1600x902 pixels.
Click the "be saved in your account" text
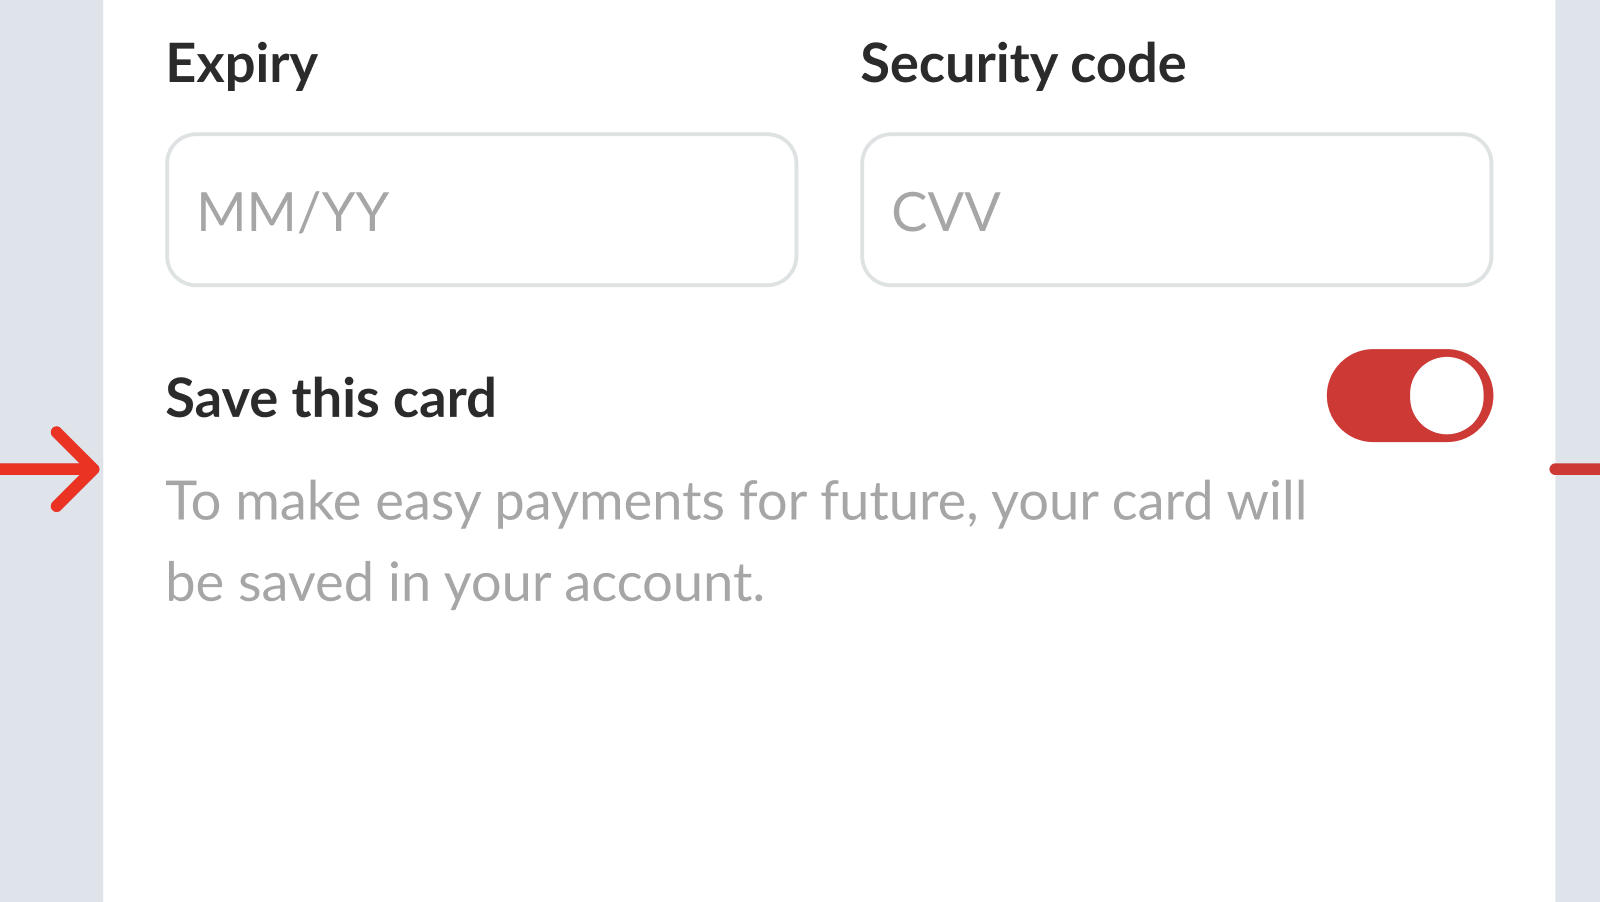click(x=464, y=583)
